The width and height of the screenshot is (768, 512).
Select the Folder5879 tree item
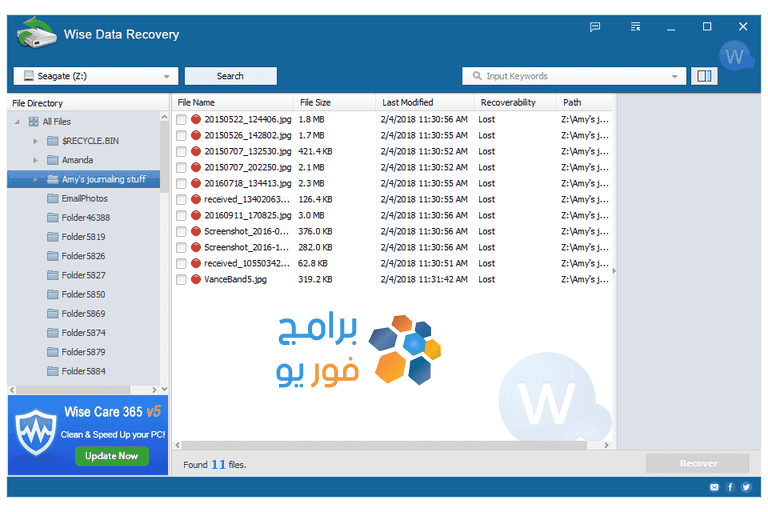[83, 352]
